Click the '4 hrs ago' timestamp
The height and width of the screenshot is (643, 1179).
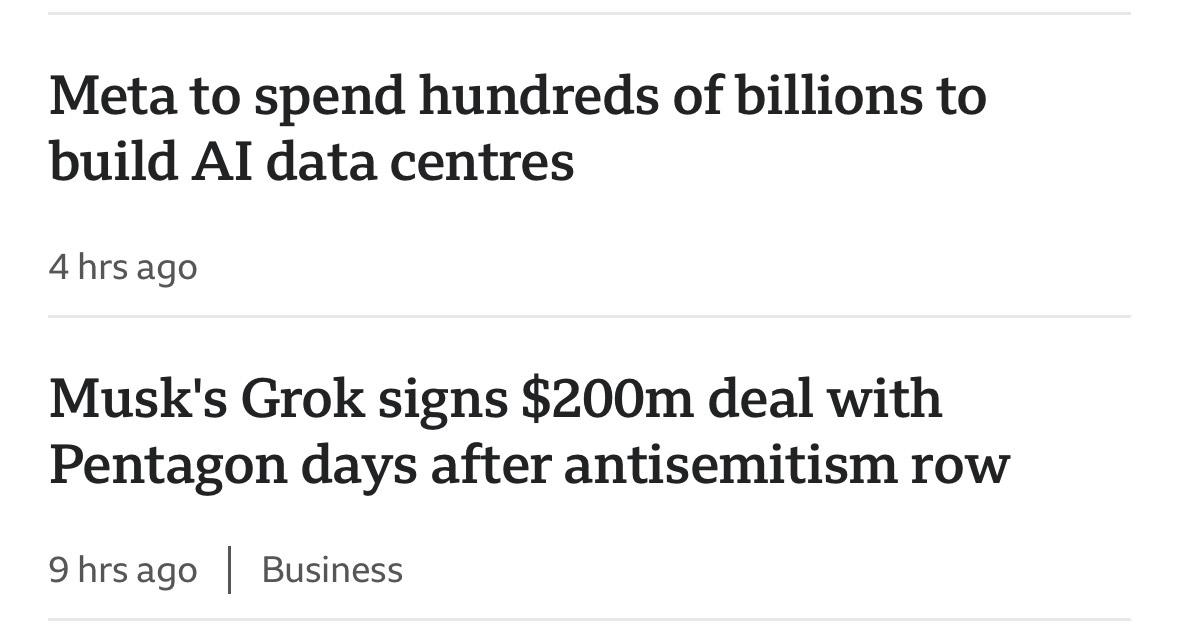(123, 268)
